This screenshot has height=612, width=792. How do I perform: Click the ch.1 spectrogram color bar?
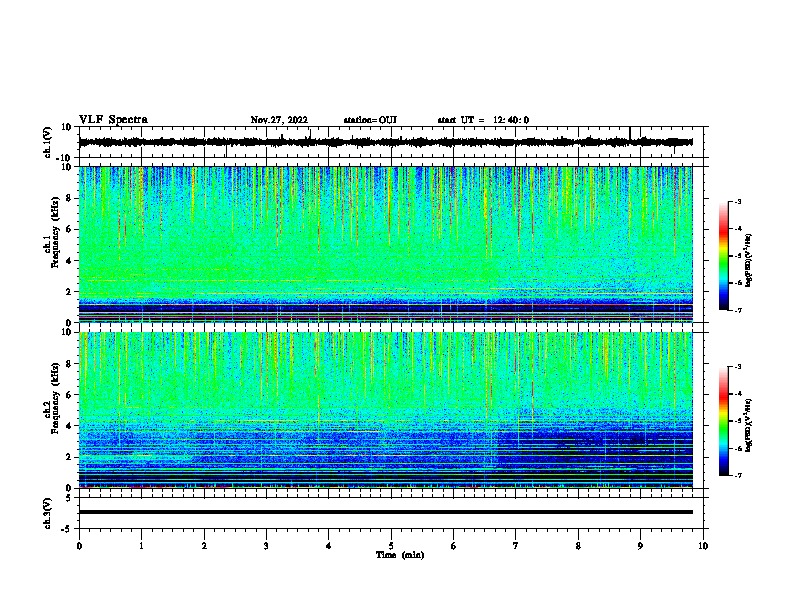click(723, 256)
